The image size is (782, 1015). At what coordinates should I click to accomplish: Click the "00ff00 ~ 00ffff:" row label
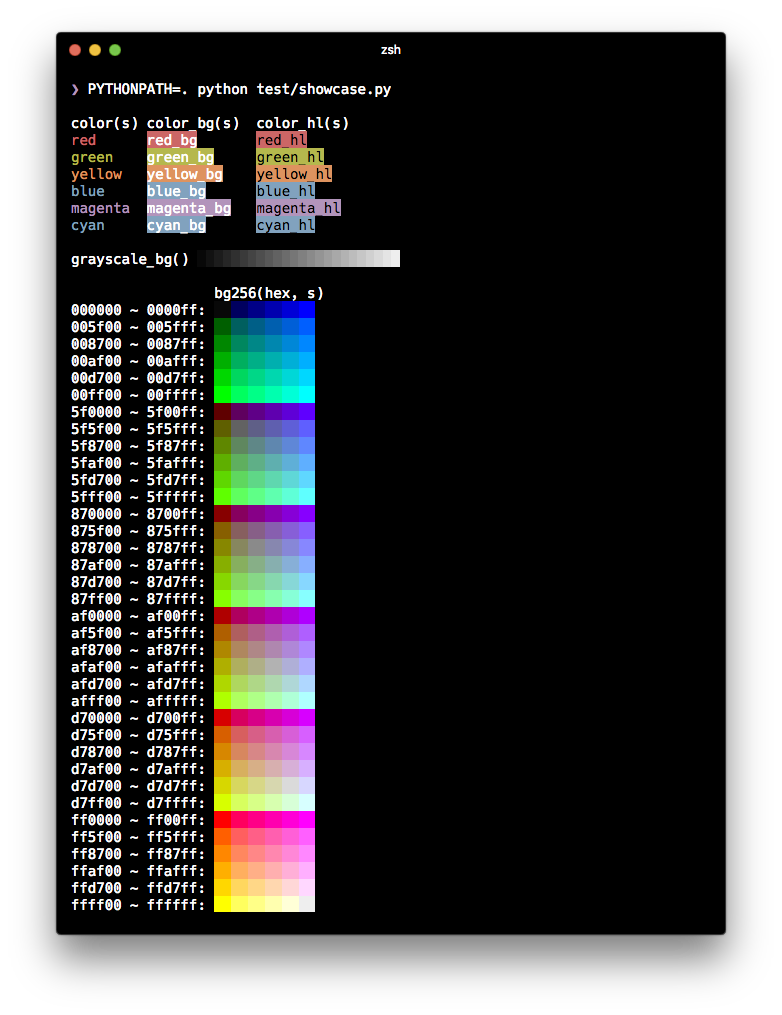[138, 395]
